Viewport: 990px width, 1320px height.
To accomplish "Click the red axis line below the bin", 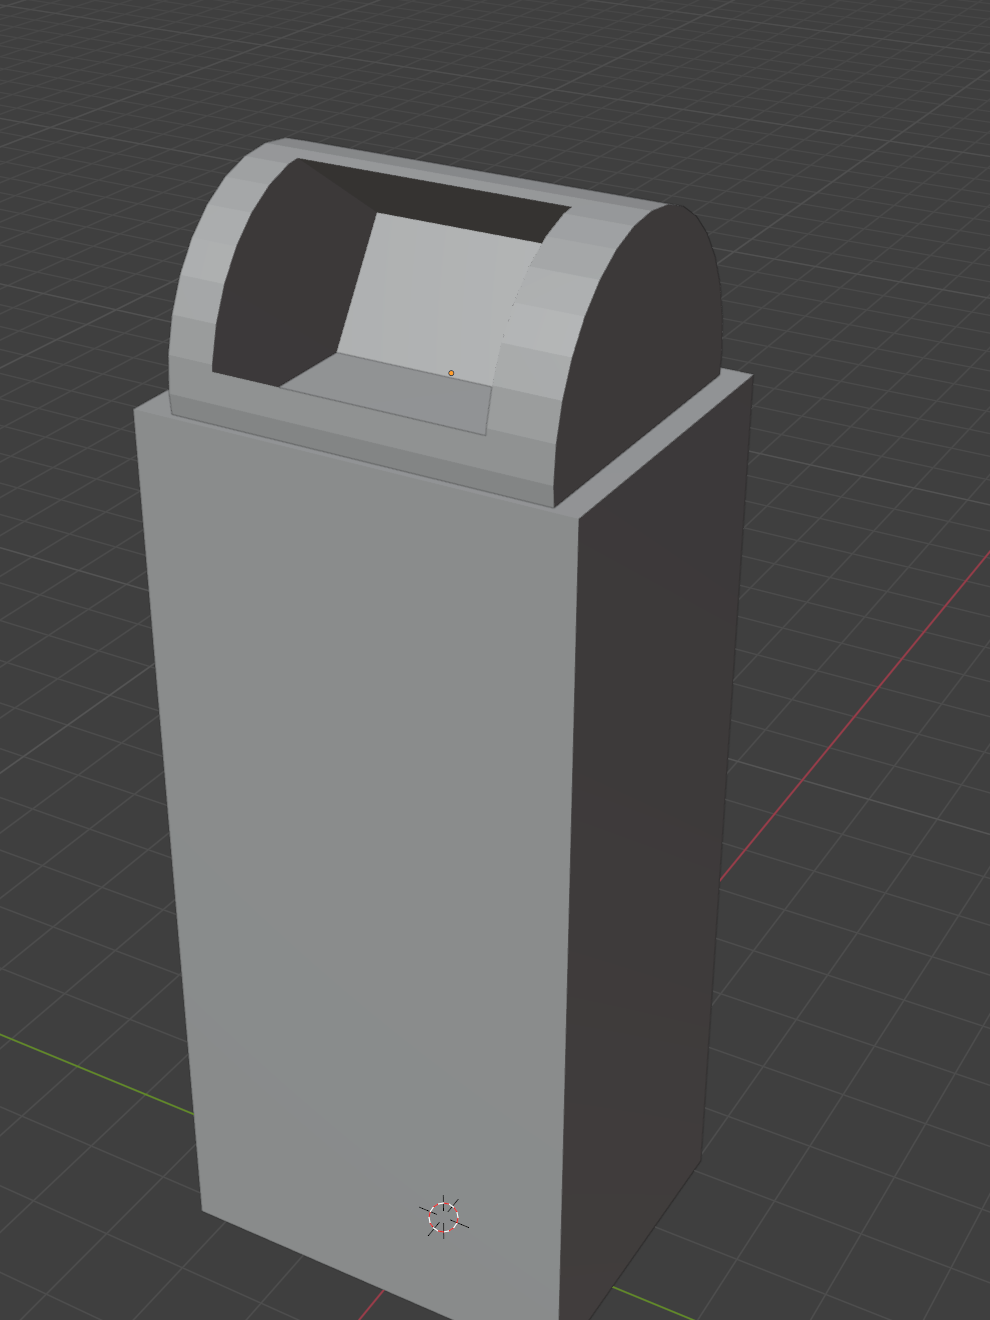I will (x=370, y=1304).
